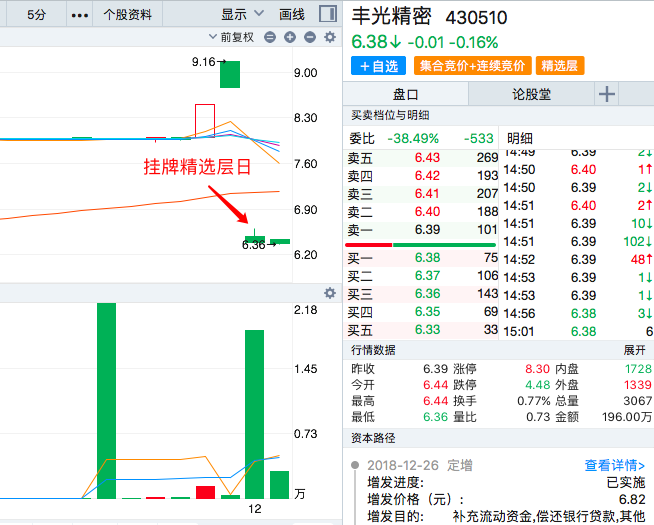654x525 pixels.
Task: Click the 委比 -38.49% value
Action: point(413,138)
